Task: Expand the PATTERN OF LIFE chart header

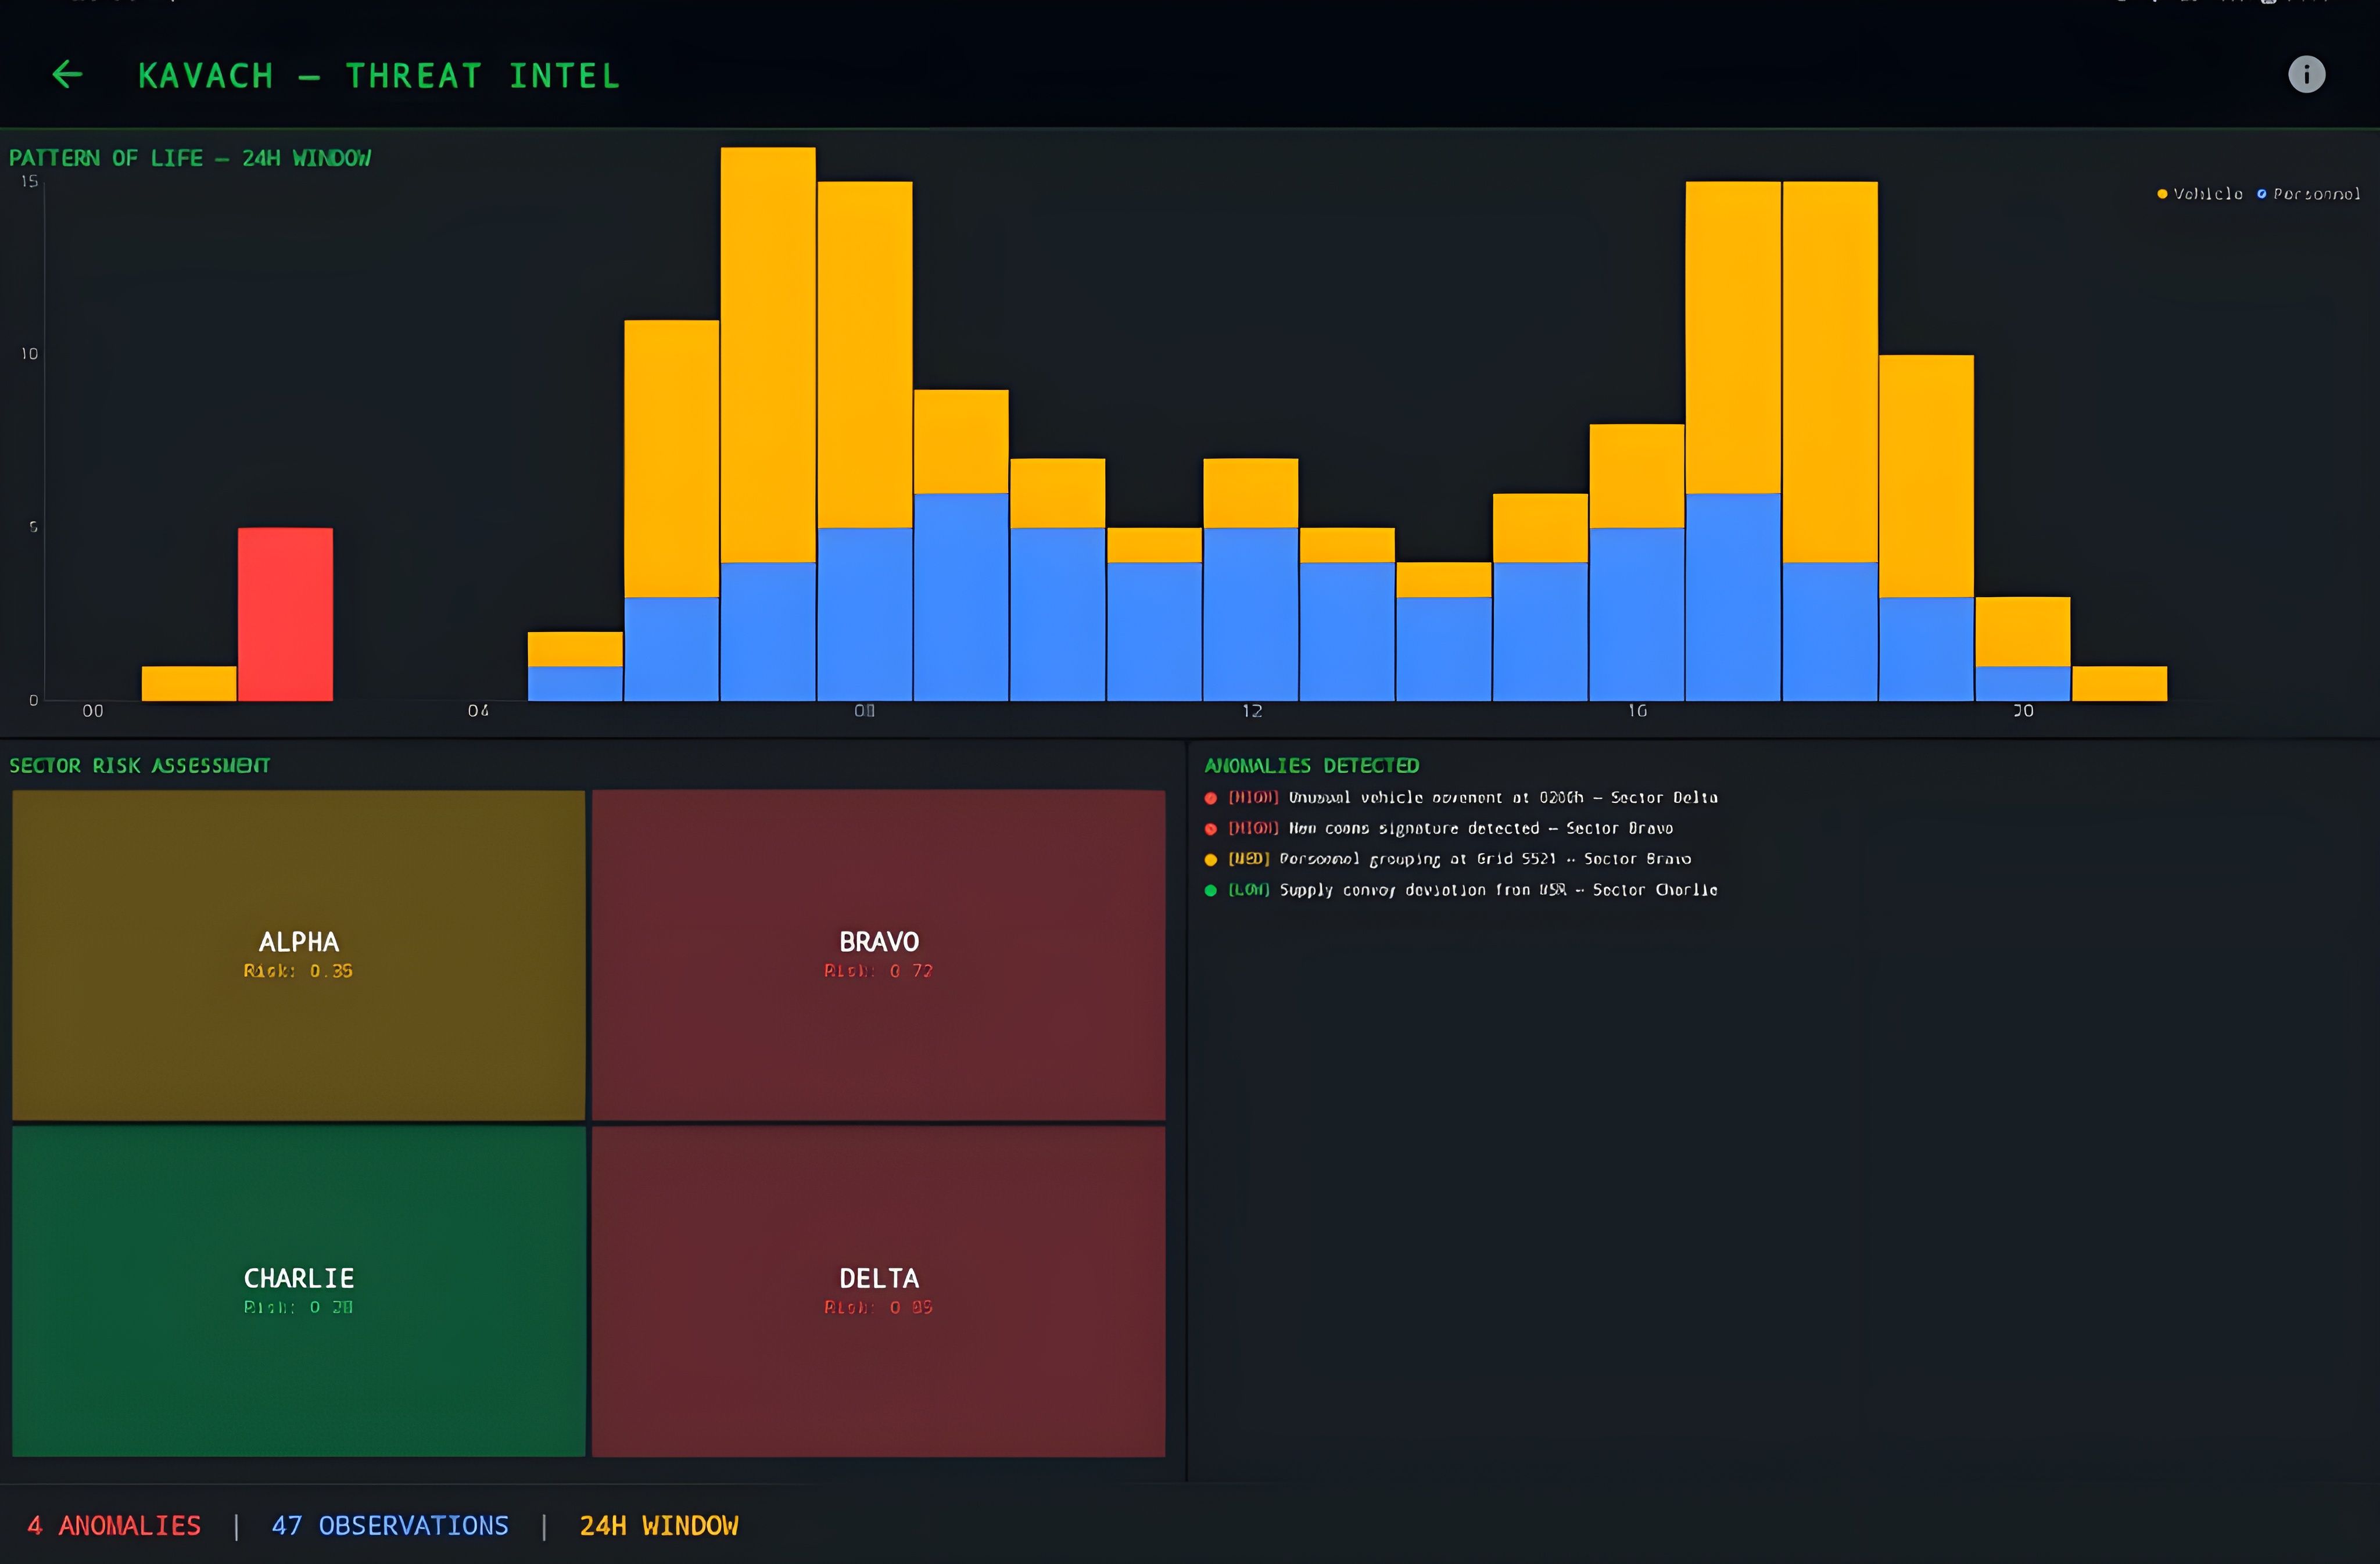Action: coord(190,157)
